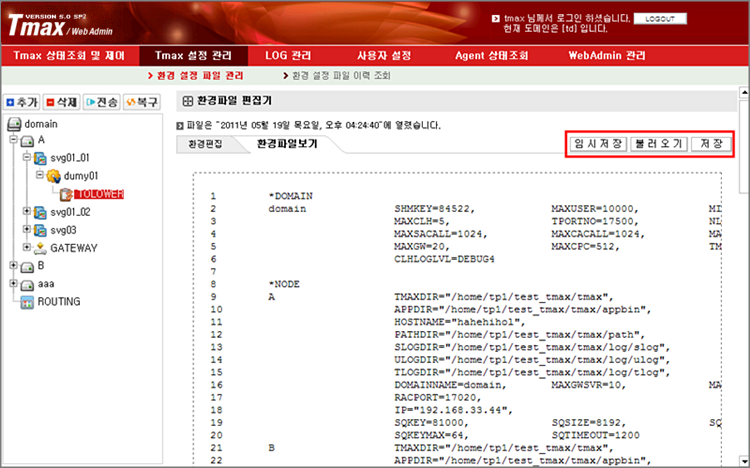Select TOLOWER tree item label
The width and height of the screenshot is (750, 468).
[x=99, y=194]
